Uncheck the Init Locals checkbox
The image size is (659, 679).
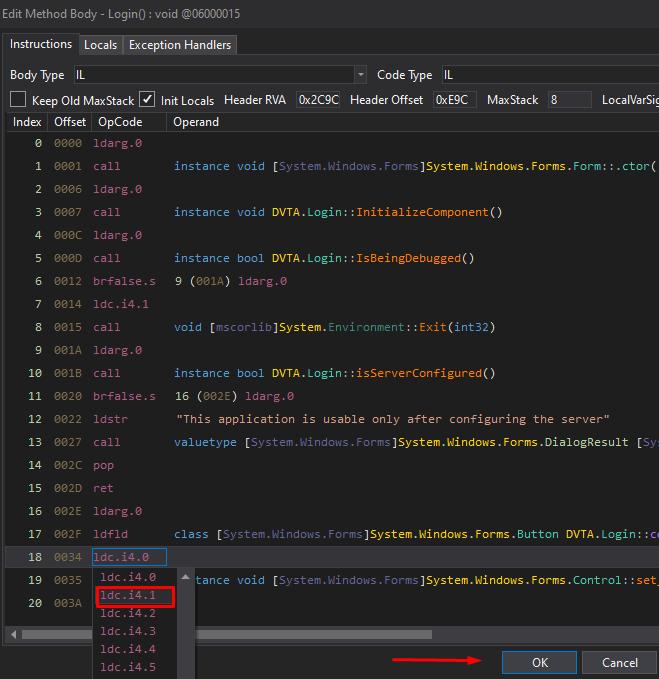147,100
